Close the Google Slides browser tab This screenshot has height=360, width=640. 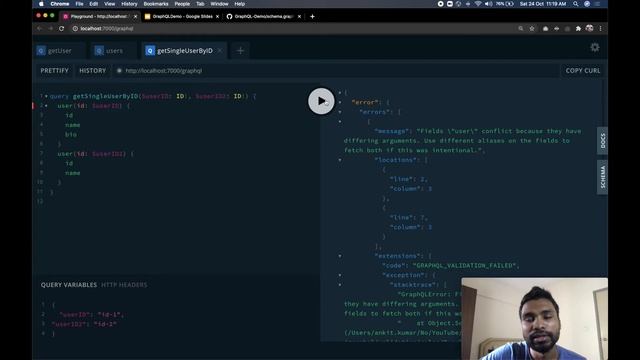(218, 16)
